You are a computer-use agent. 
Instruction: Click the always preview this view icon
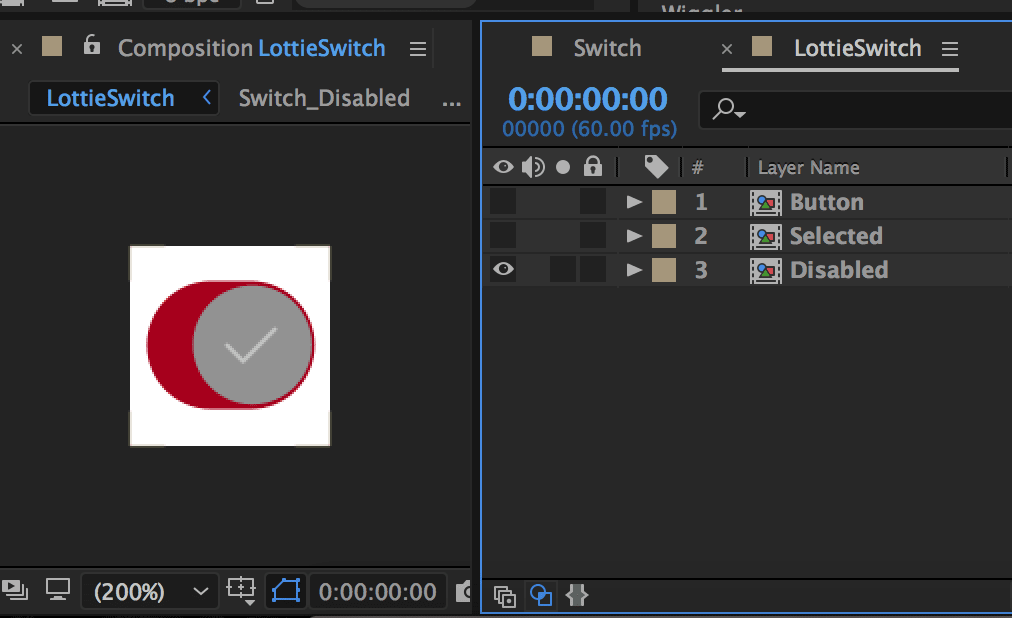click(x=15, y=590)
